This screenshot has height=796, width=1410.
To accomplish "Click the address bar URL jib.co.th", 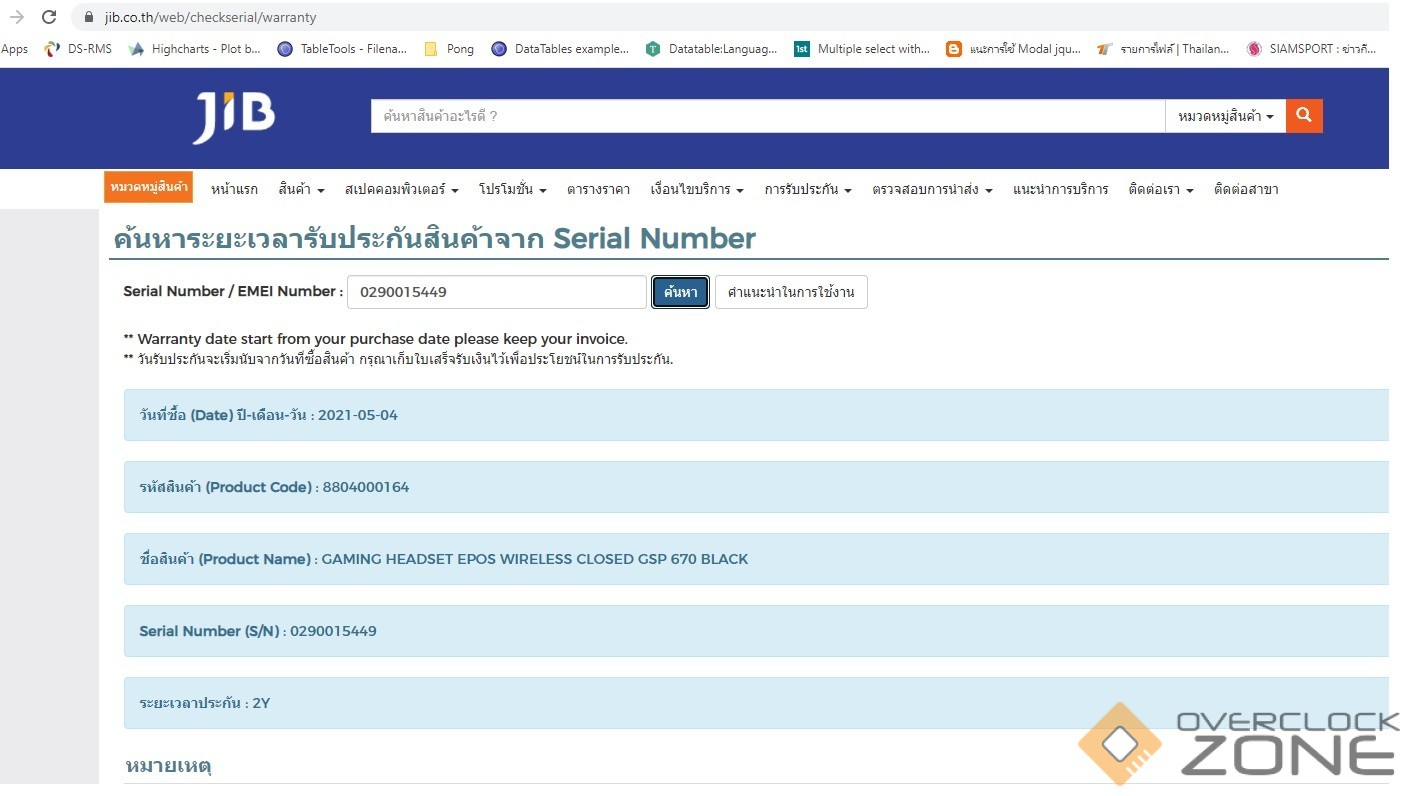I will [x=210, y=17].
